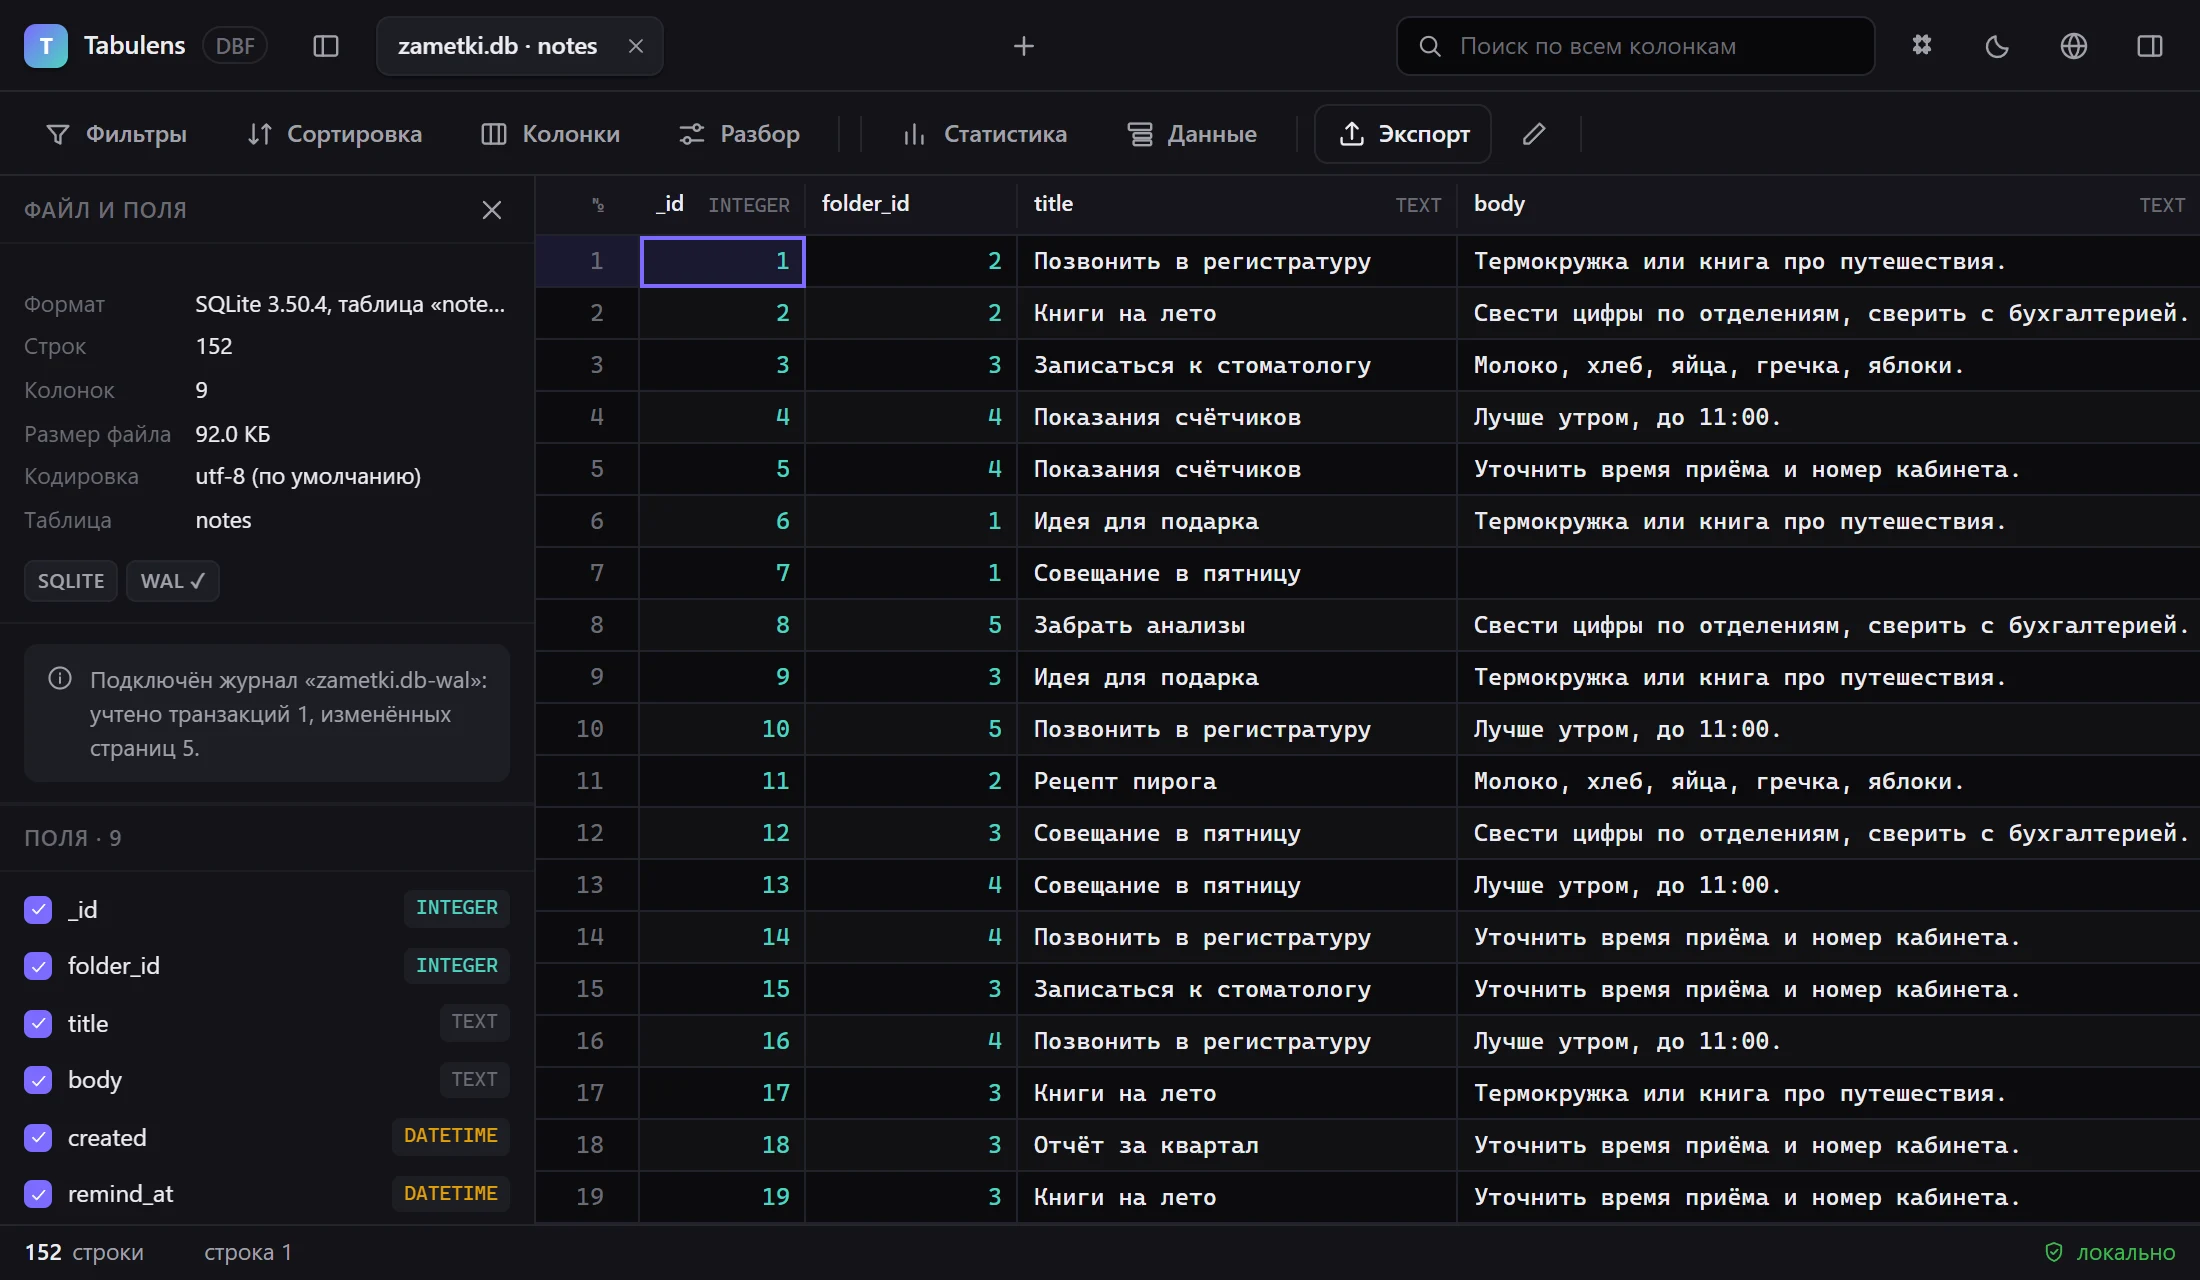Viewport: 2200px width, 1280px height.
Task: Toggle the title field checkbox
Action: click(38, 1023)
